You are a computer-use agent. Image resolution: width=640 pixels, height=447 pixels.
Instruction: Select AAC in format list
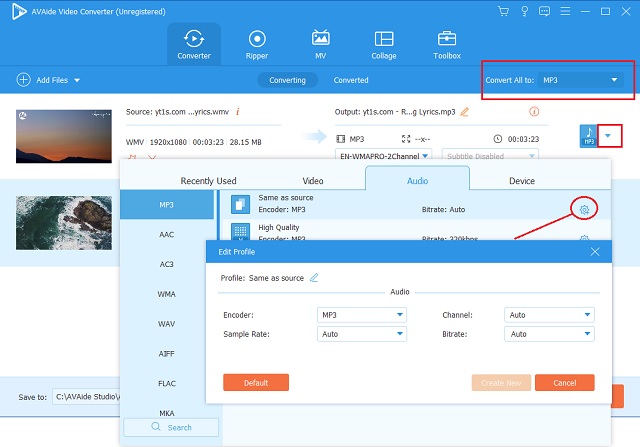tap(167, 234)
